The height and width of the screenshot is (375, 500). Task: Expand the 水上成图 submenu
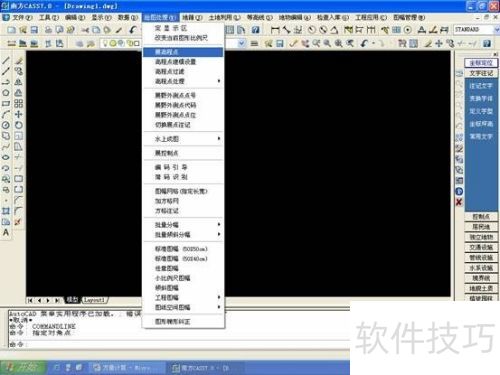(x=183, y=139)
